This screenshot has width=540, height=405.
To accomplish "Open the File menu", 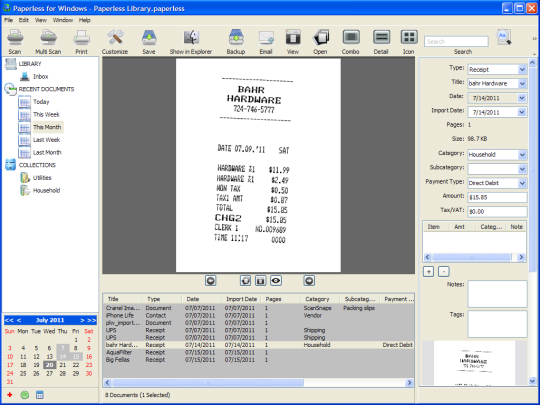I will pos(8,20).
